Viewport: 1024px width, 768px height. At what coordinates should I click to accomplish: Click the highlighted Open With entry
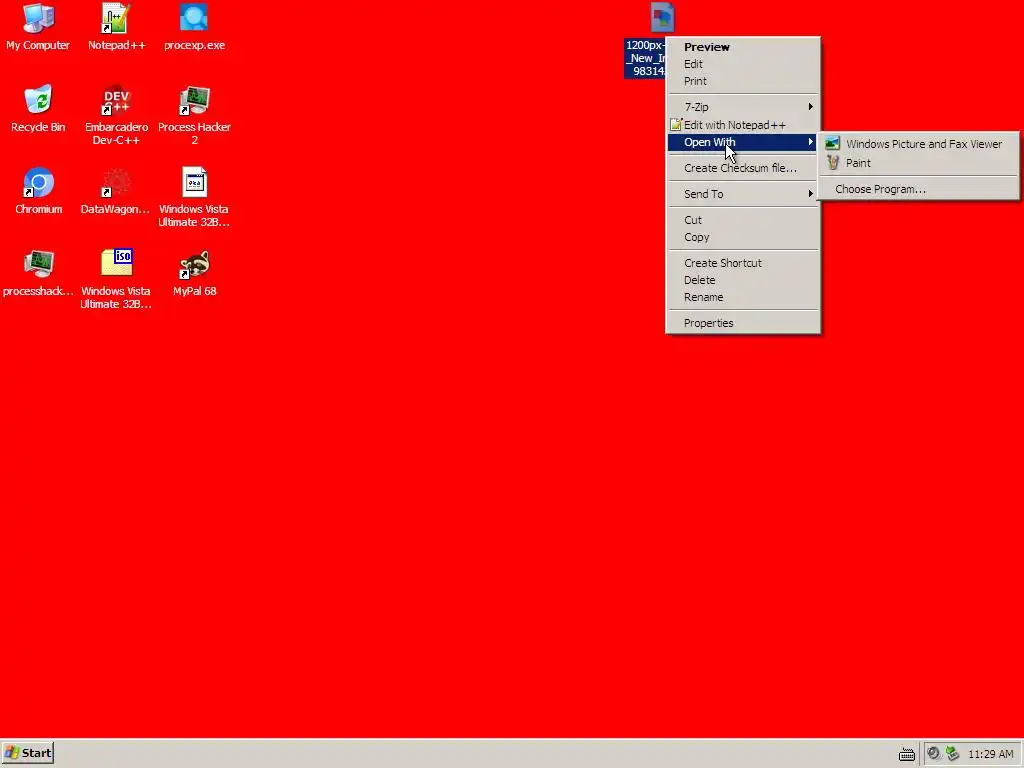(x=743, y=142)
